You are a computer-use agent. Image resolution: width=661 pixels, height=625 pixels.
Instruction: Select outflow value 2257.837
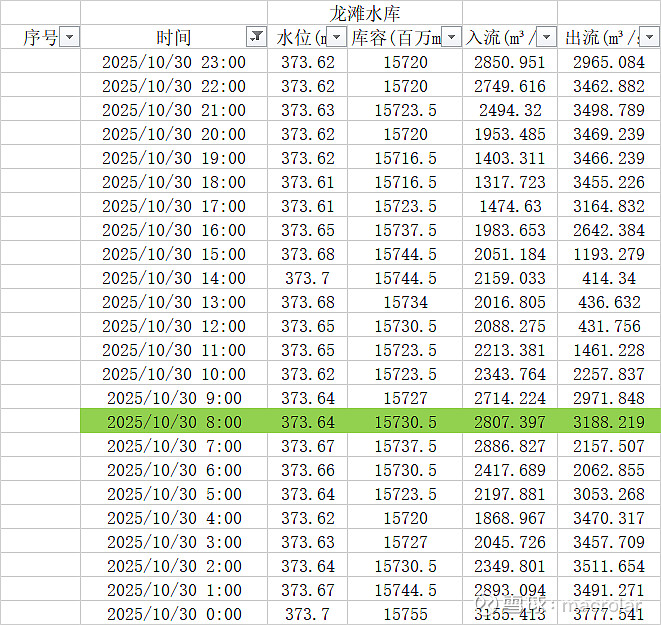[x=609, y=374]
